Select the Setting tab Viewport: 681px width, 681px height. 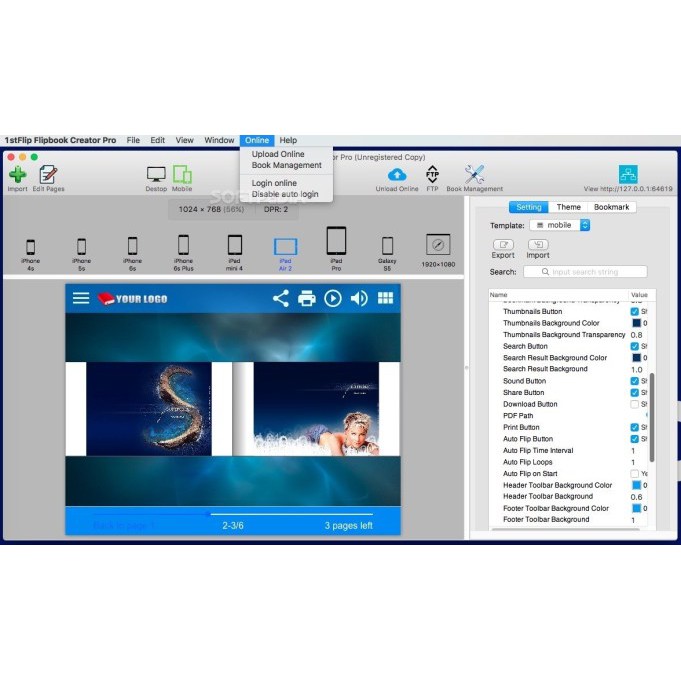pyautogui.click(x=529, y=207)
